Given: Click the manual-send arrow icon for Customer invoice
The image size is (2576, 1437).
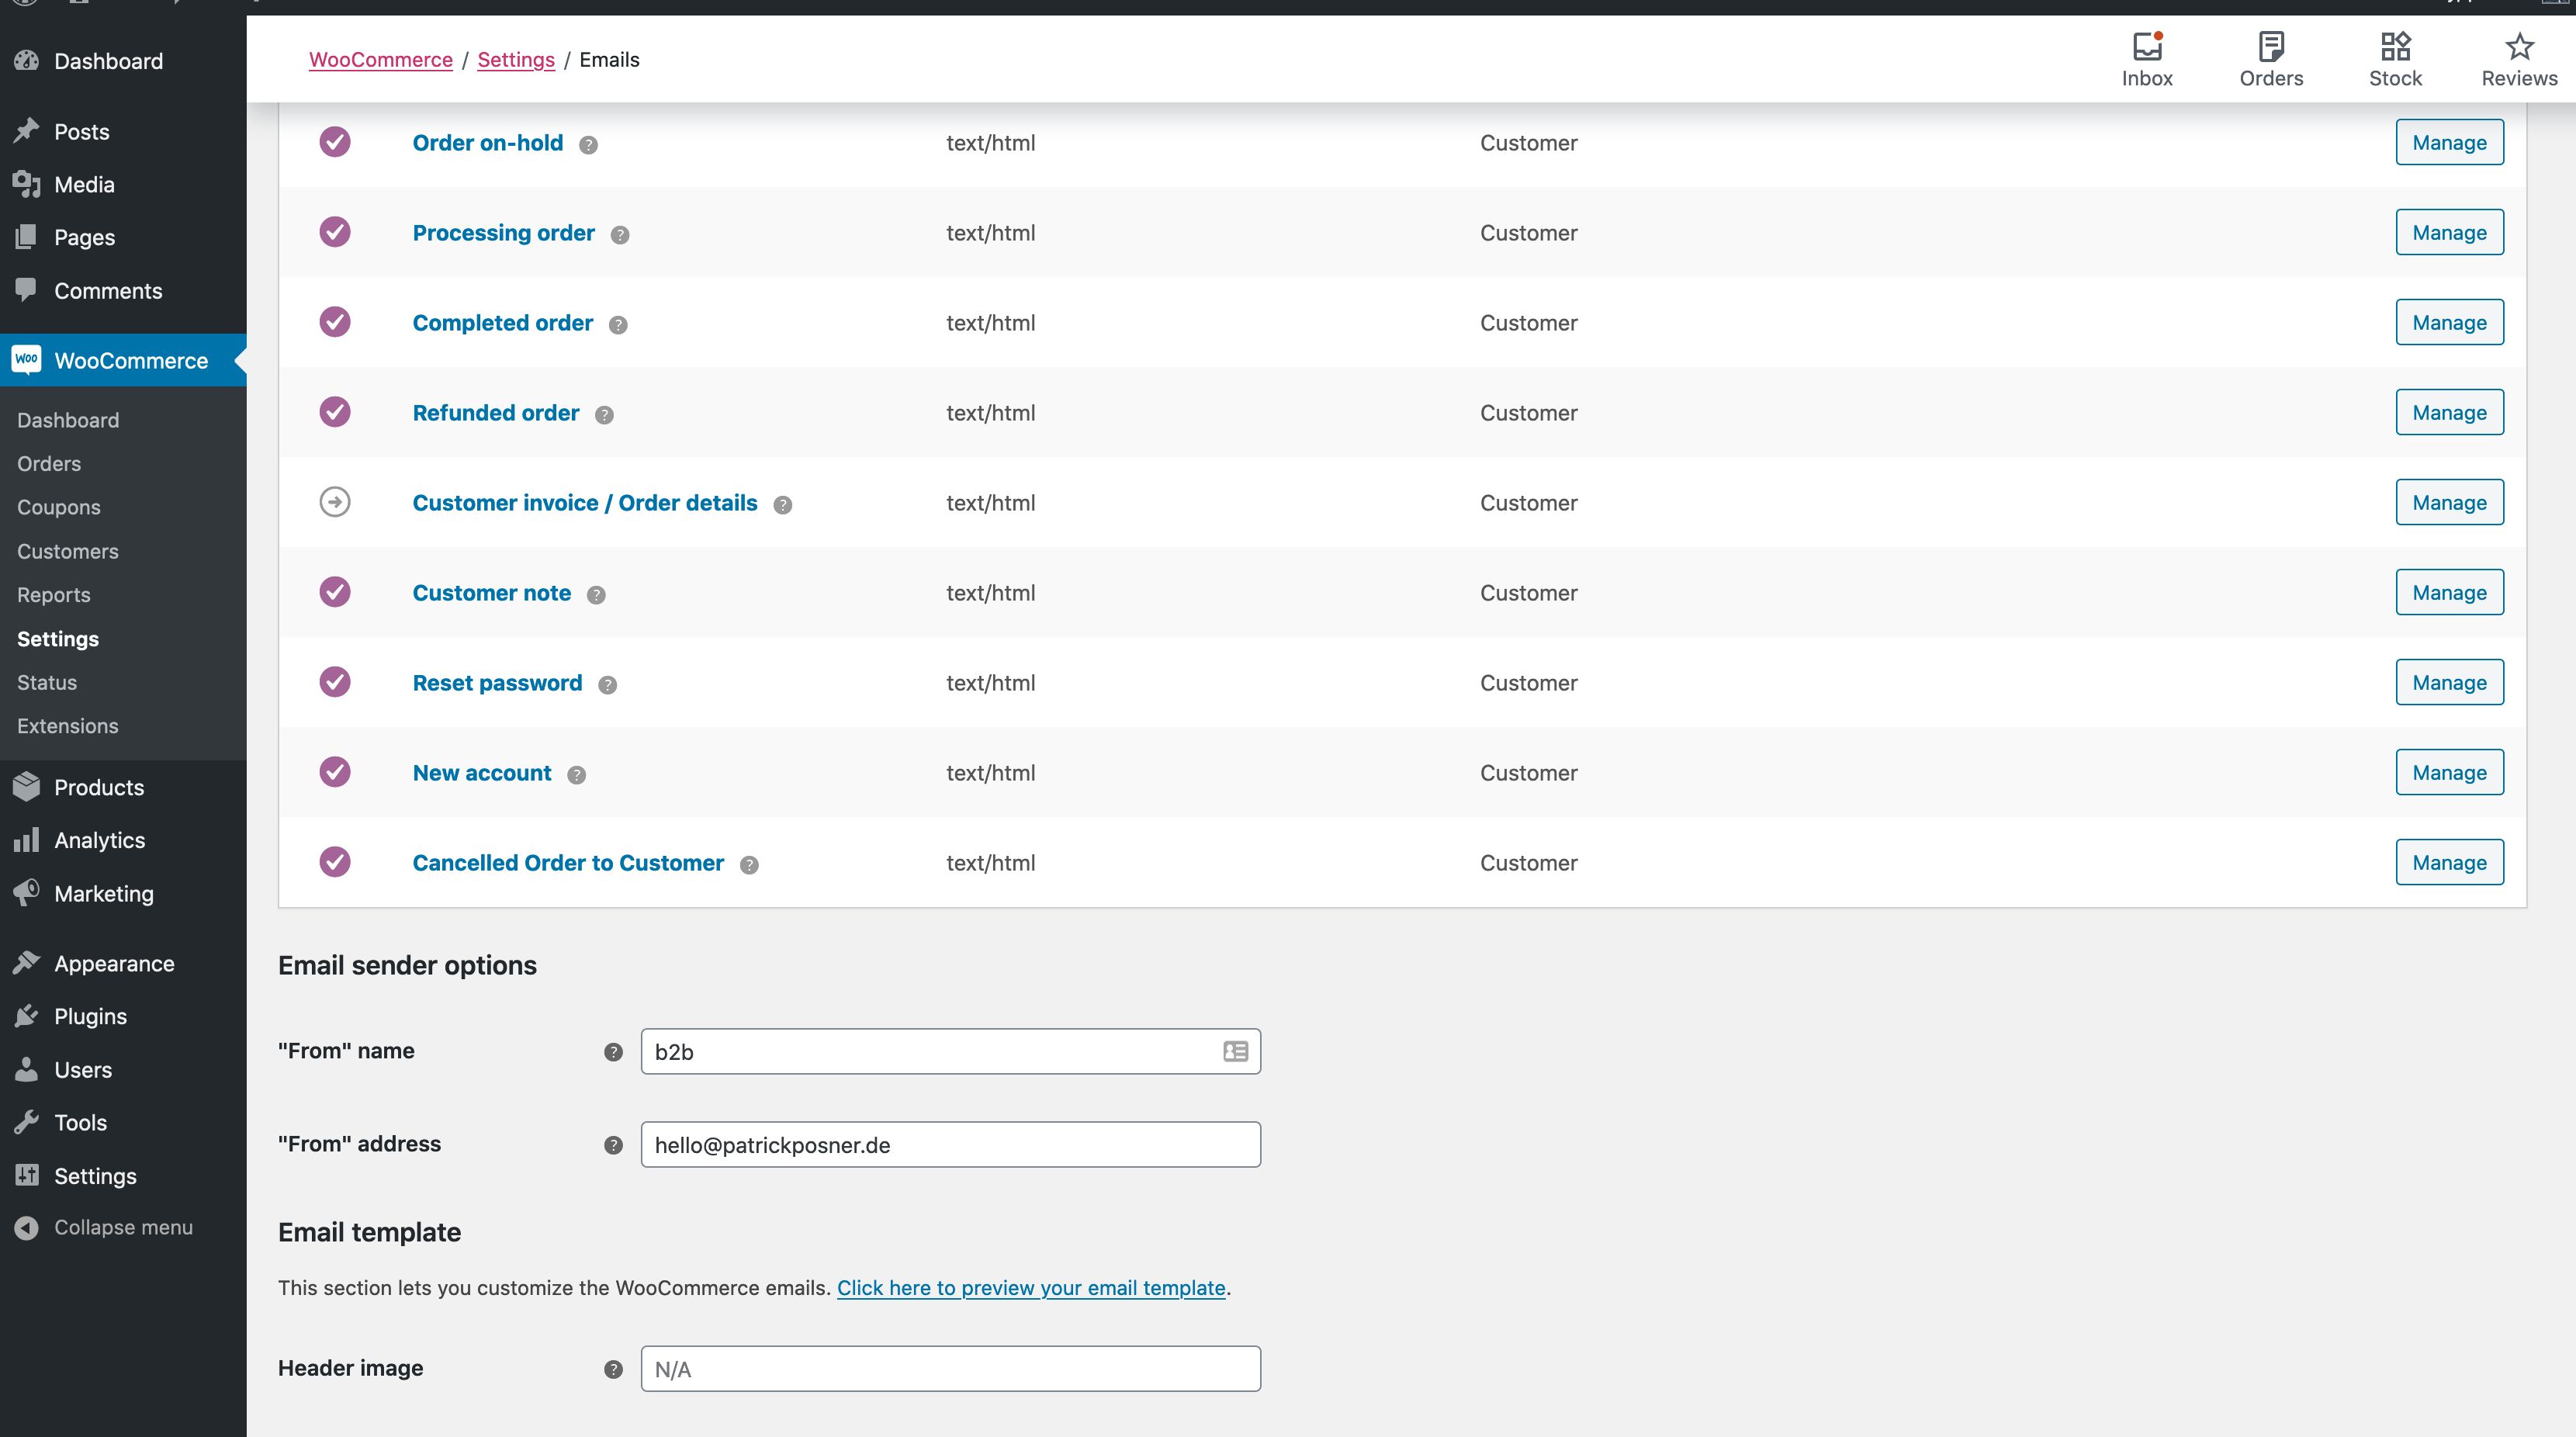Looking at the screenshot, I should tap(335, 501).
